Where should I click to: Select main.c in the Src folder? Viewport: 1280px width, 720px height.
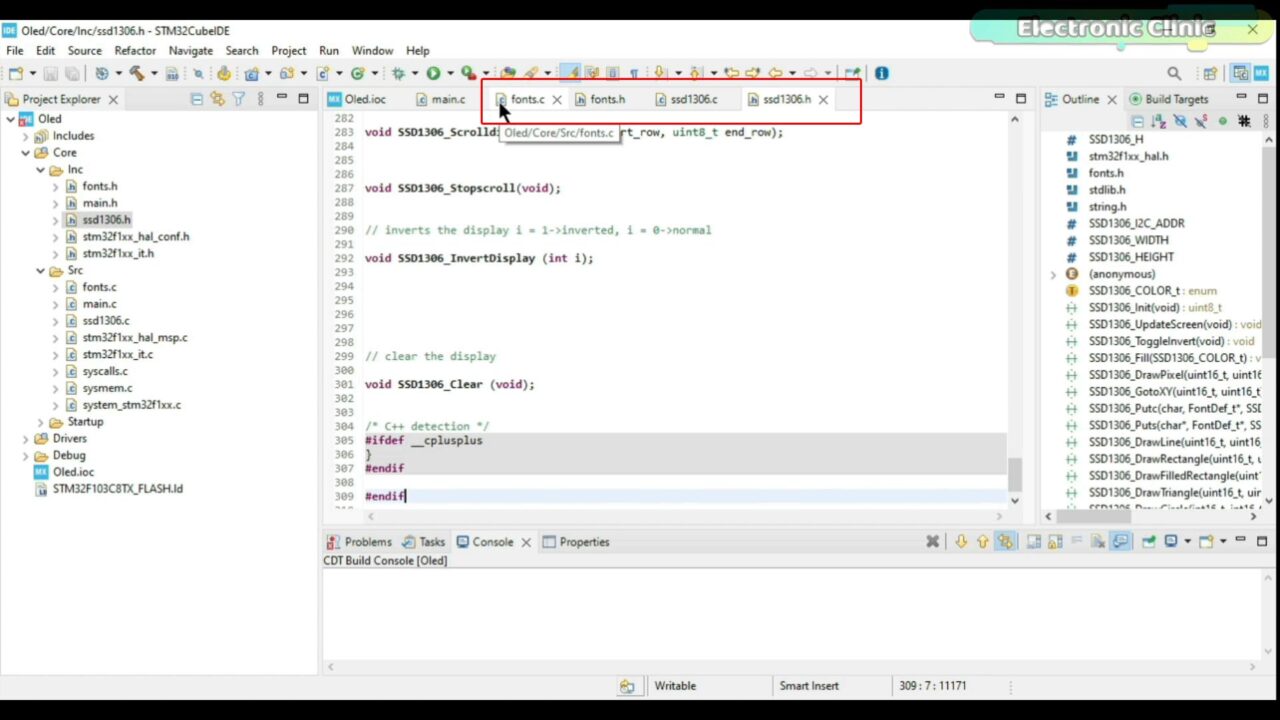pyautogui.click(x=99, y=304)
